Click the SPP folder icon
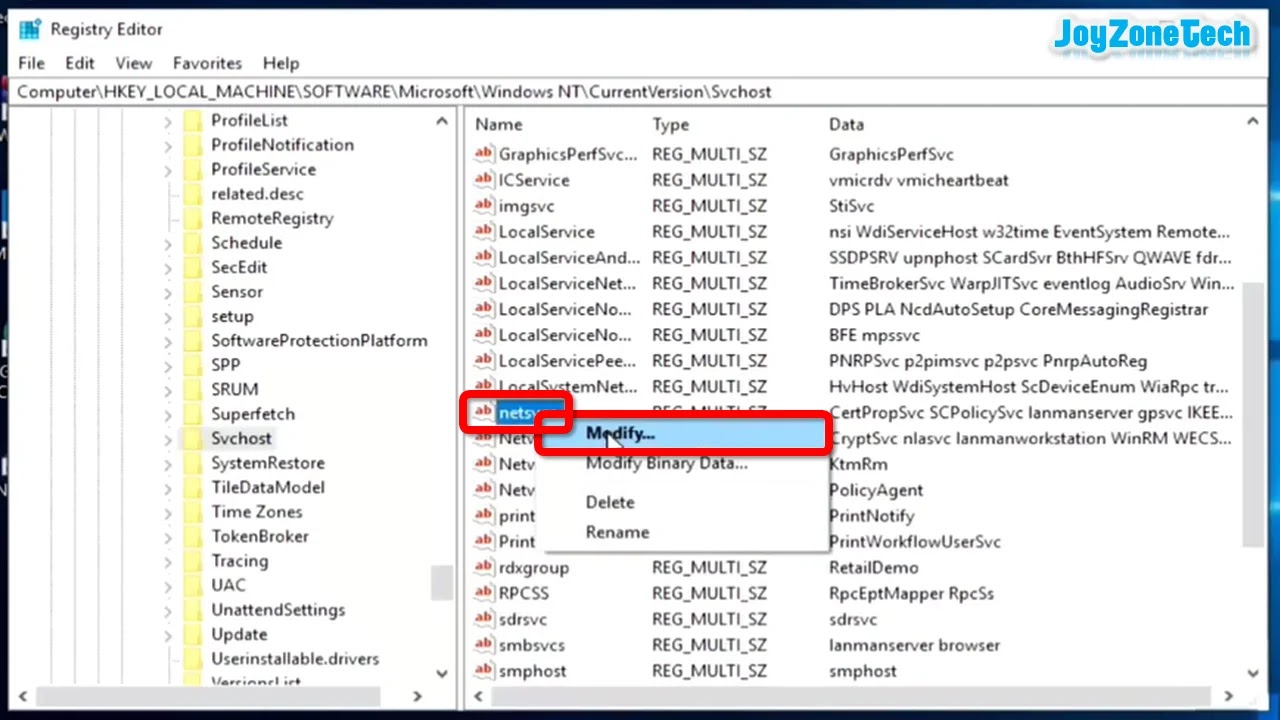The image size is (1280, 720). [193, 365]
